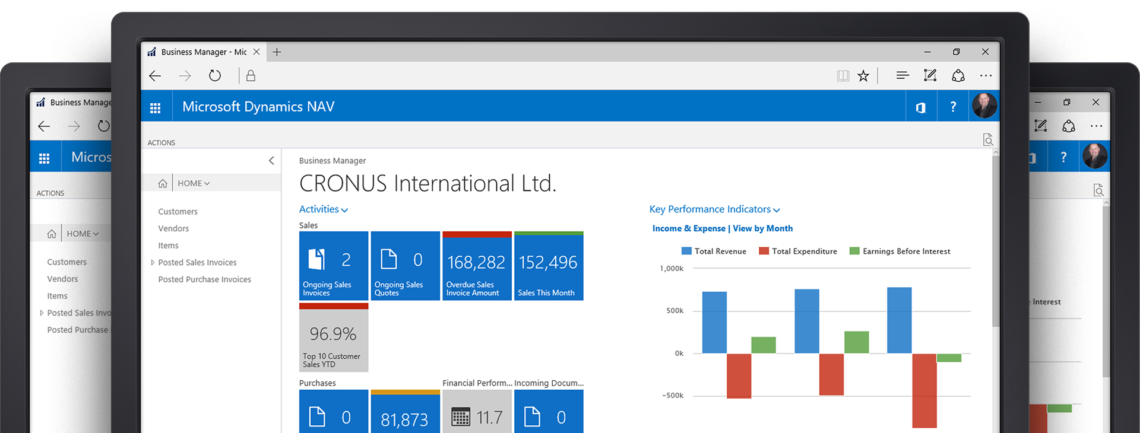This screenshot has height=433, width=1140.
Task: Open Sales This Month tile
Action: tap(548, 266)
